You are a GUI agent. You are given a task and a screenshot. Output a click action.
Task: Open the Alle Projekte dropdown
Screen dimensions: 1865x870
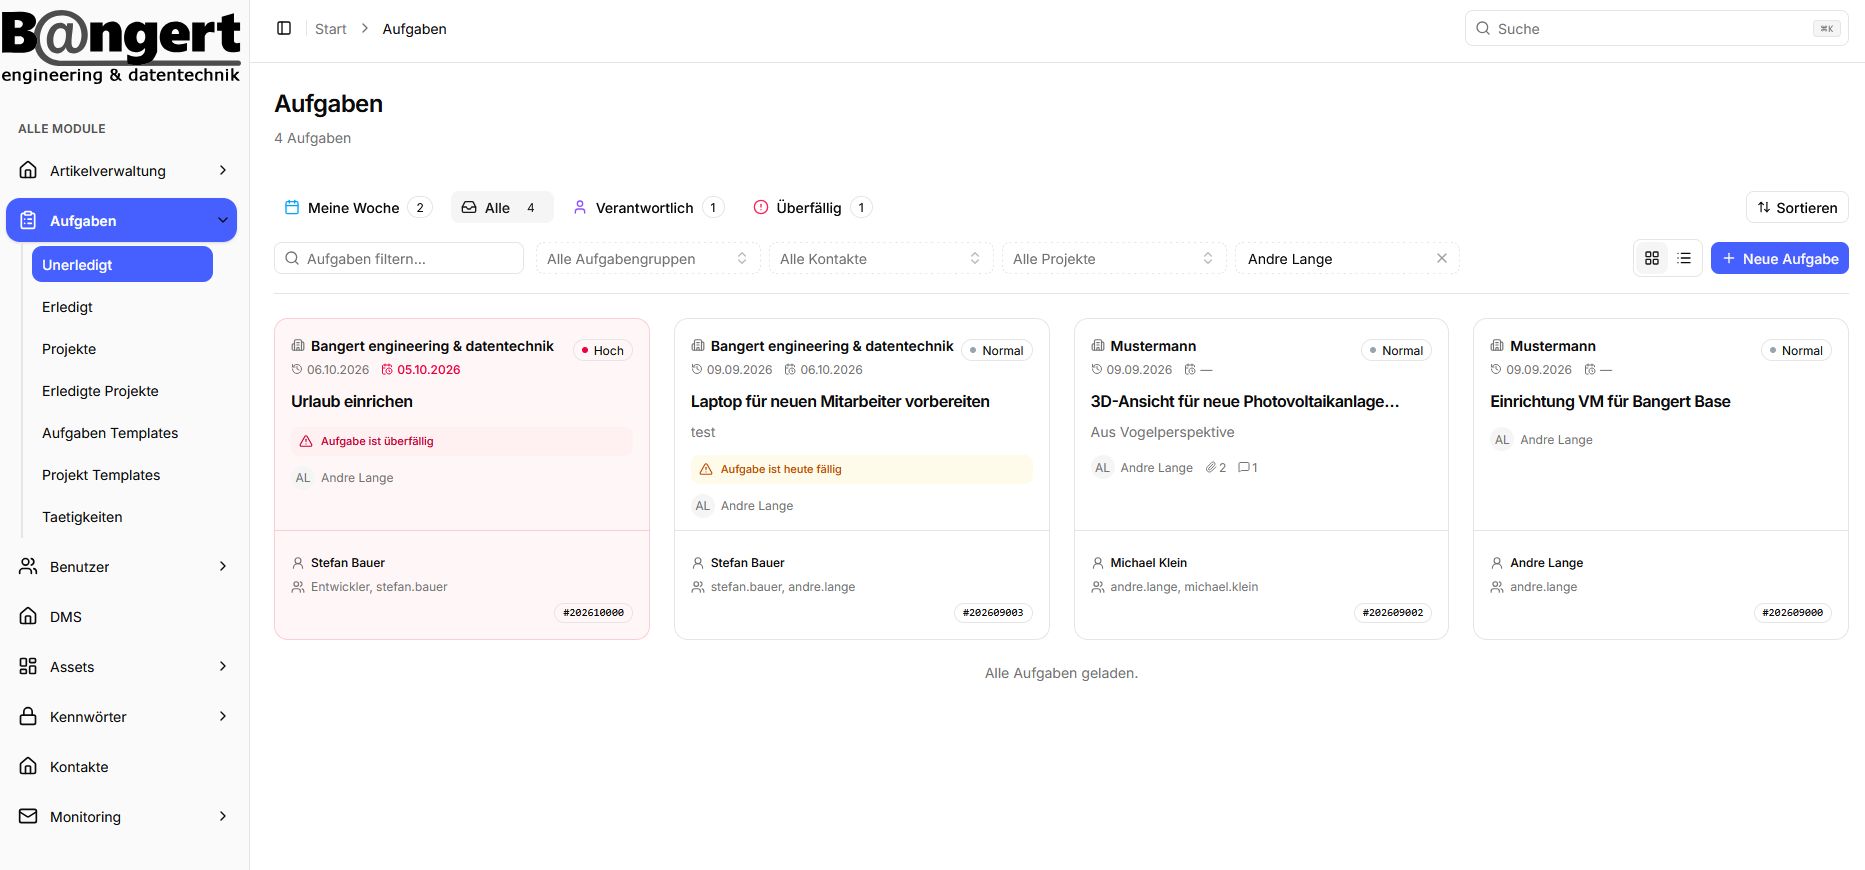tap(1114, 258)
